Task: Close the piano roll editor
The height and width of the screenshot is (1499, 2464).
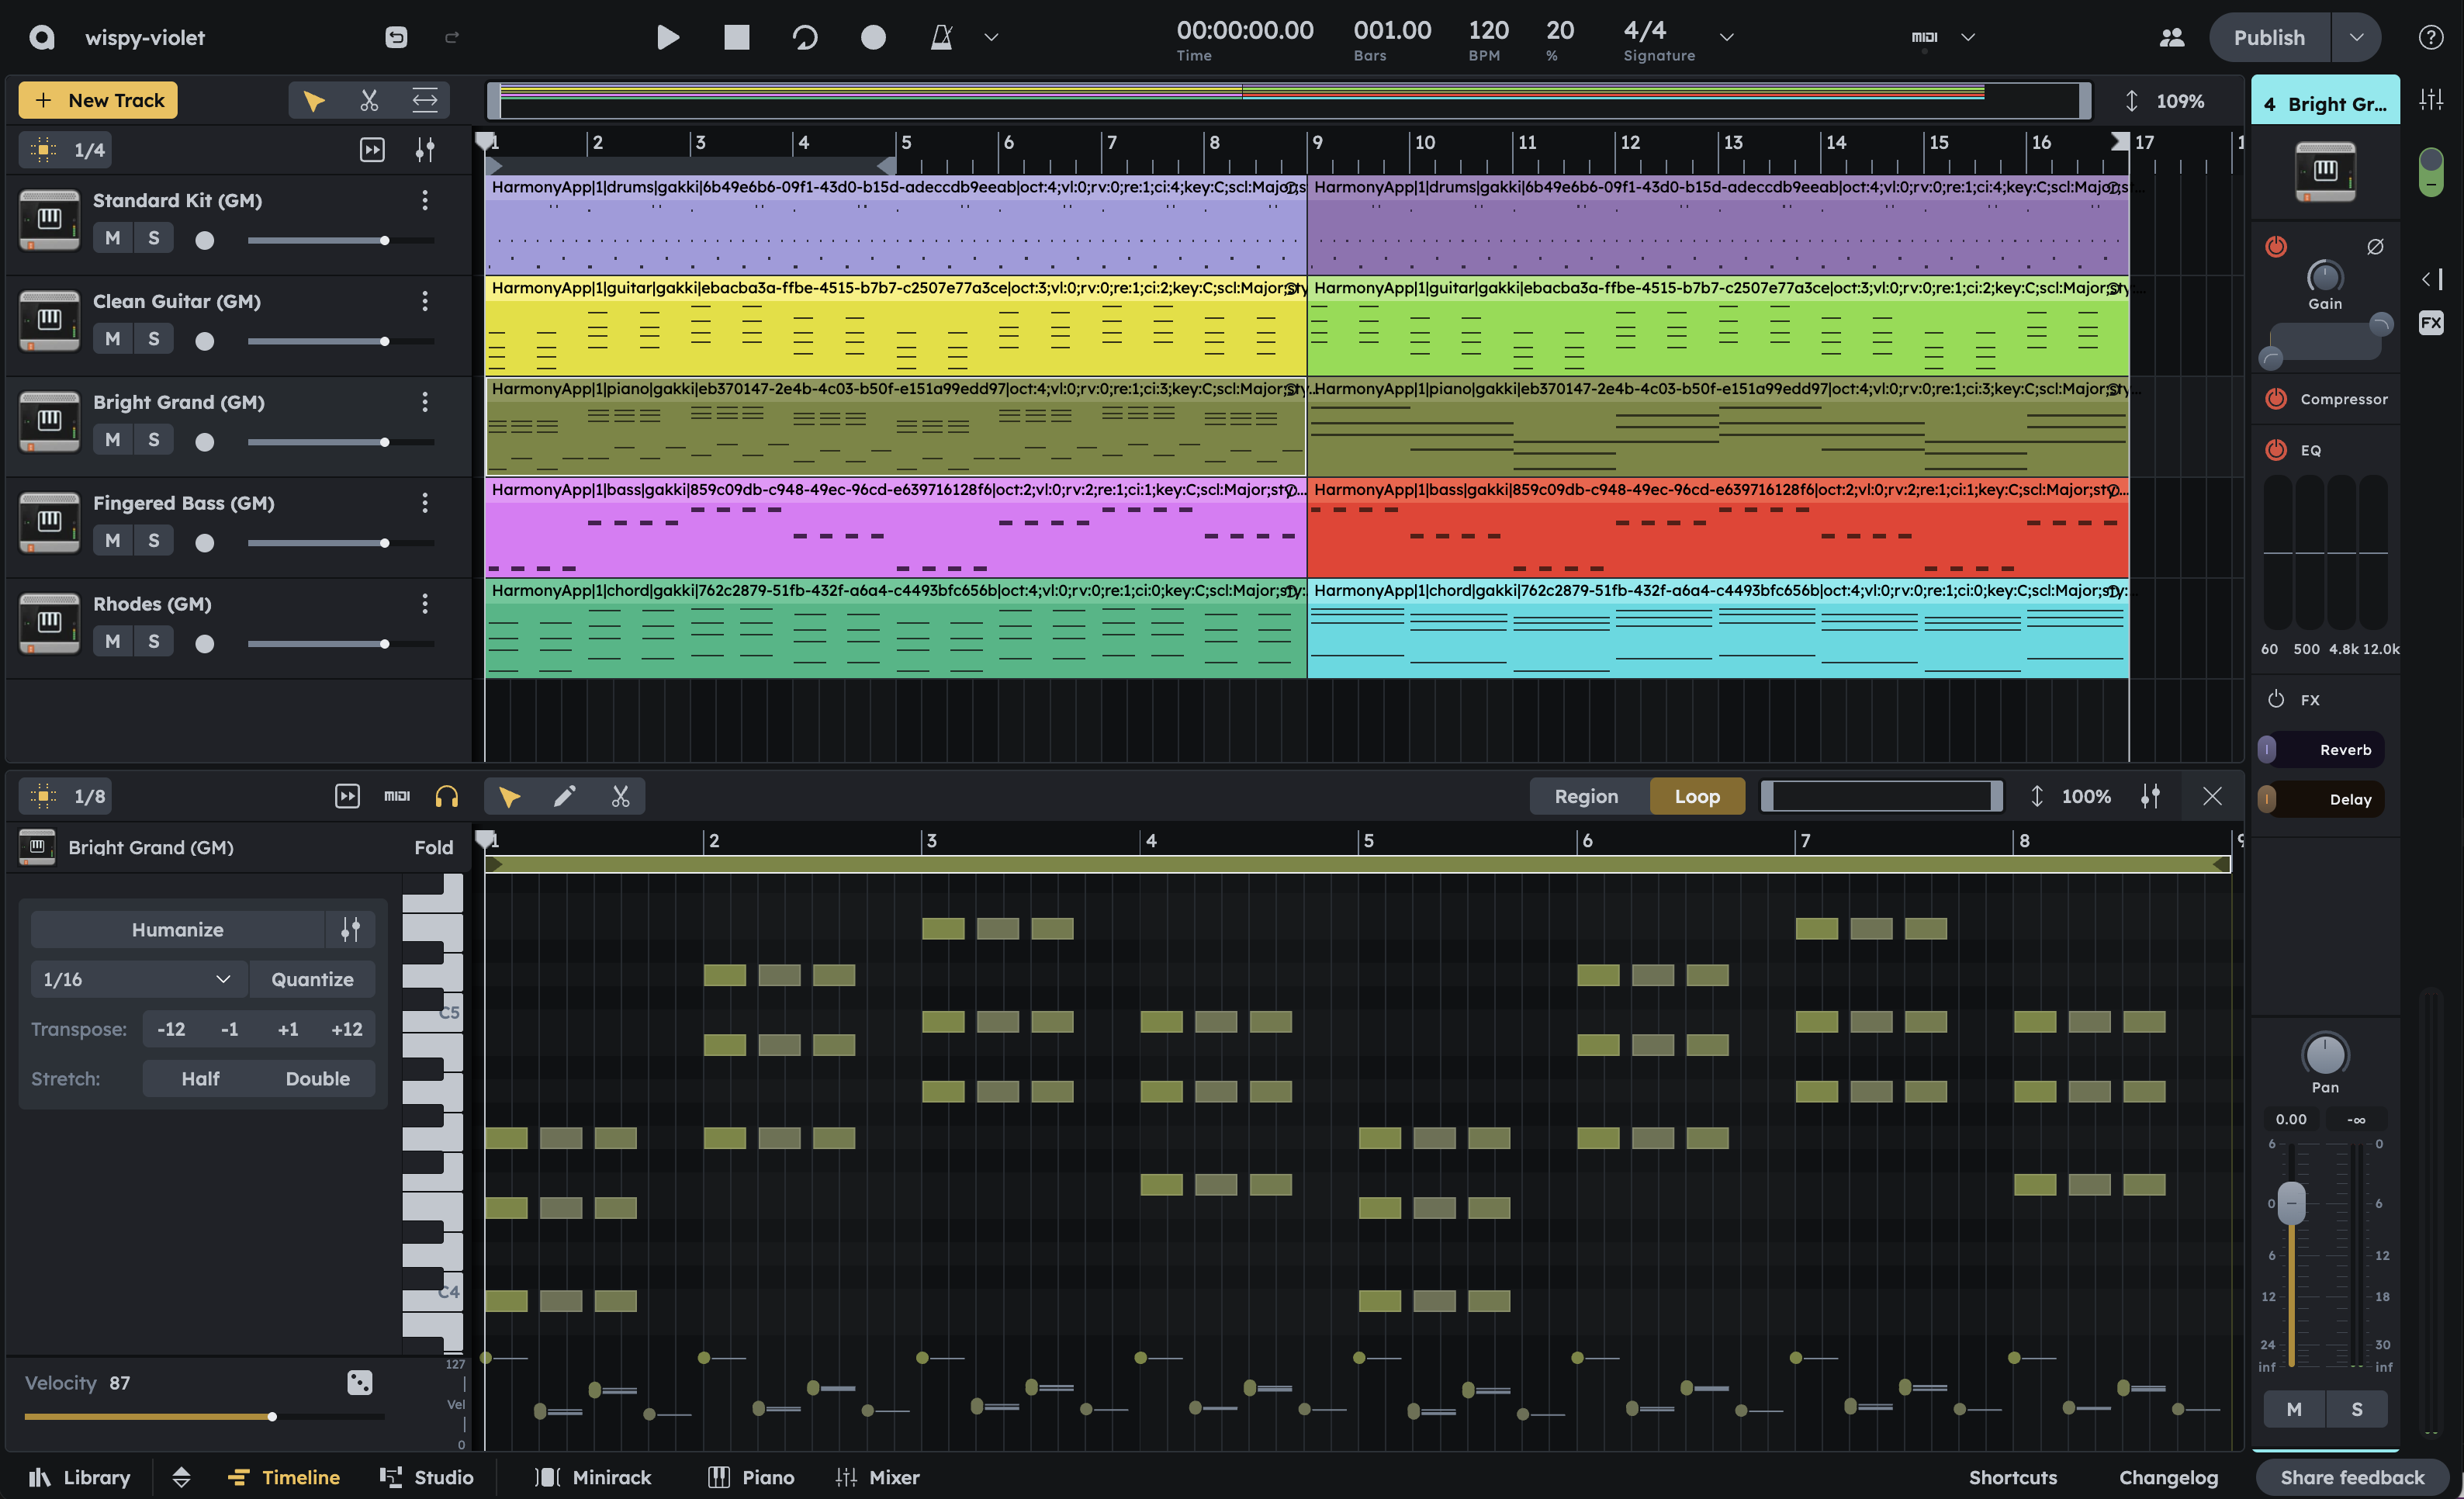Action: [2212, 797]
